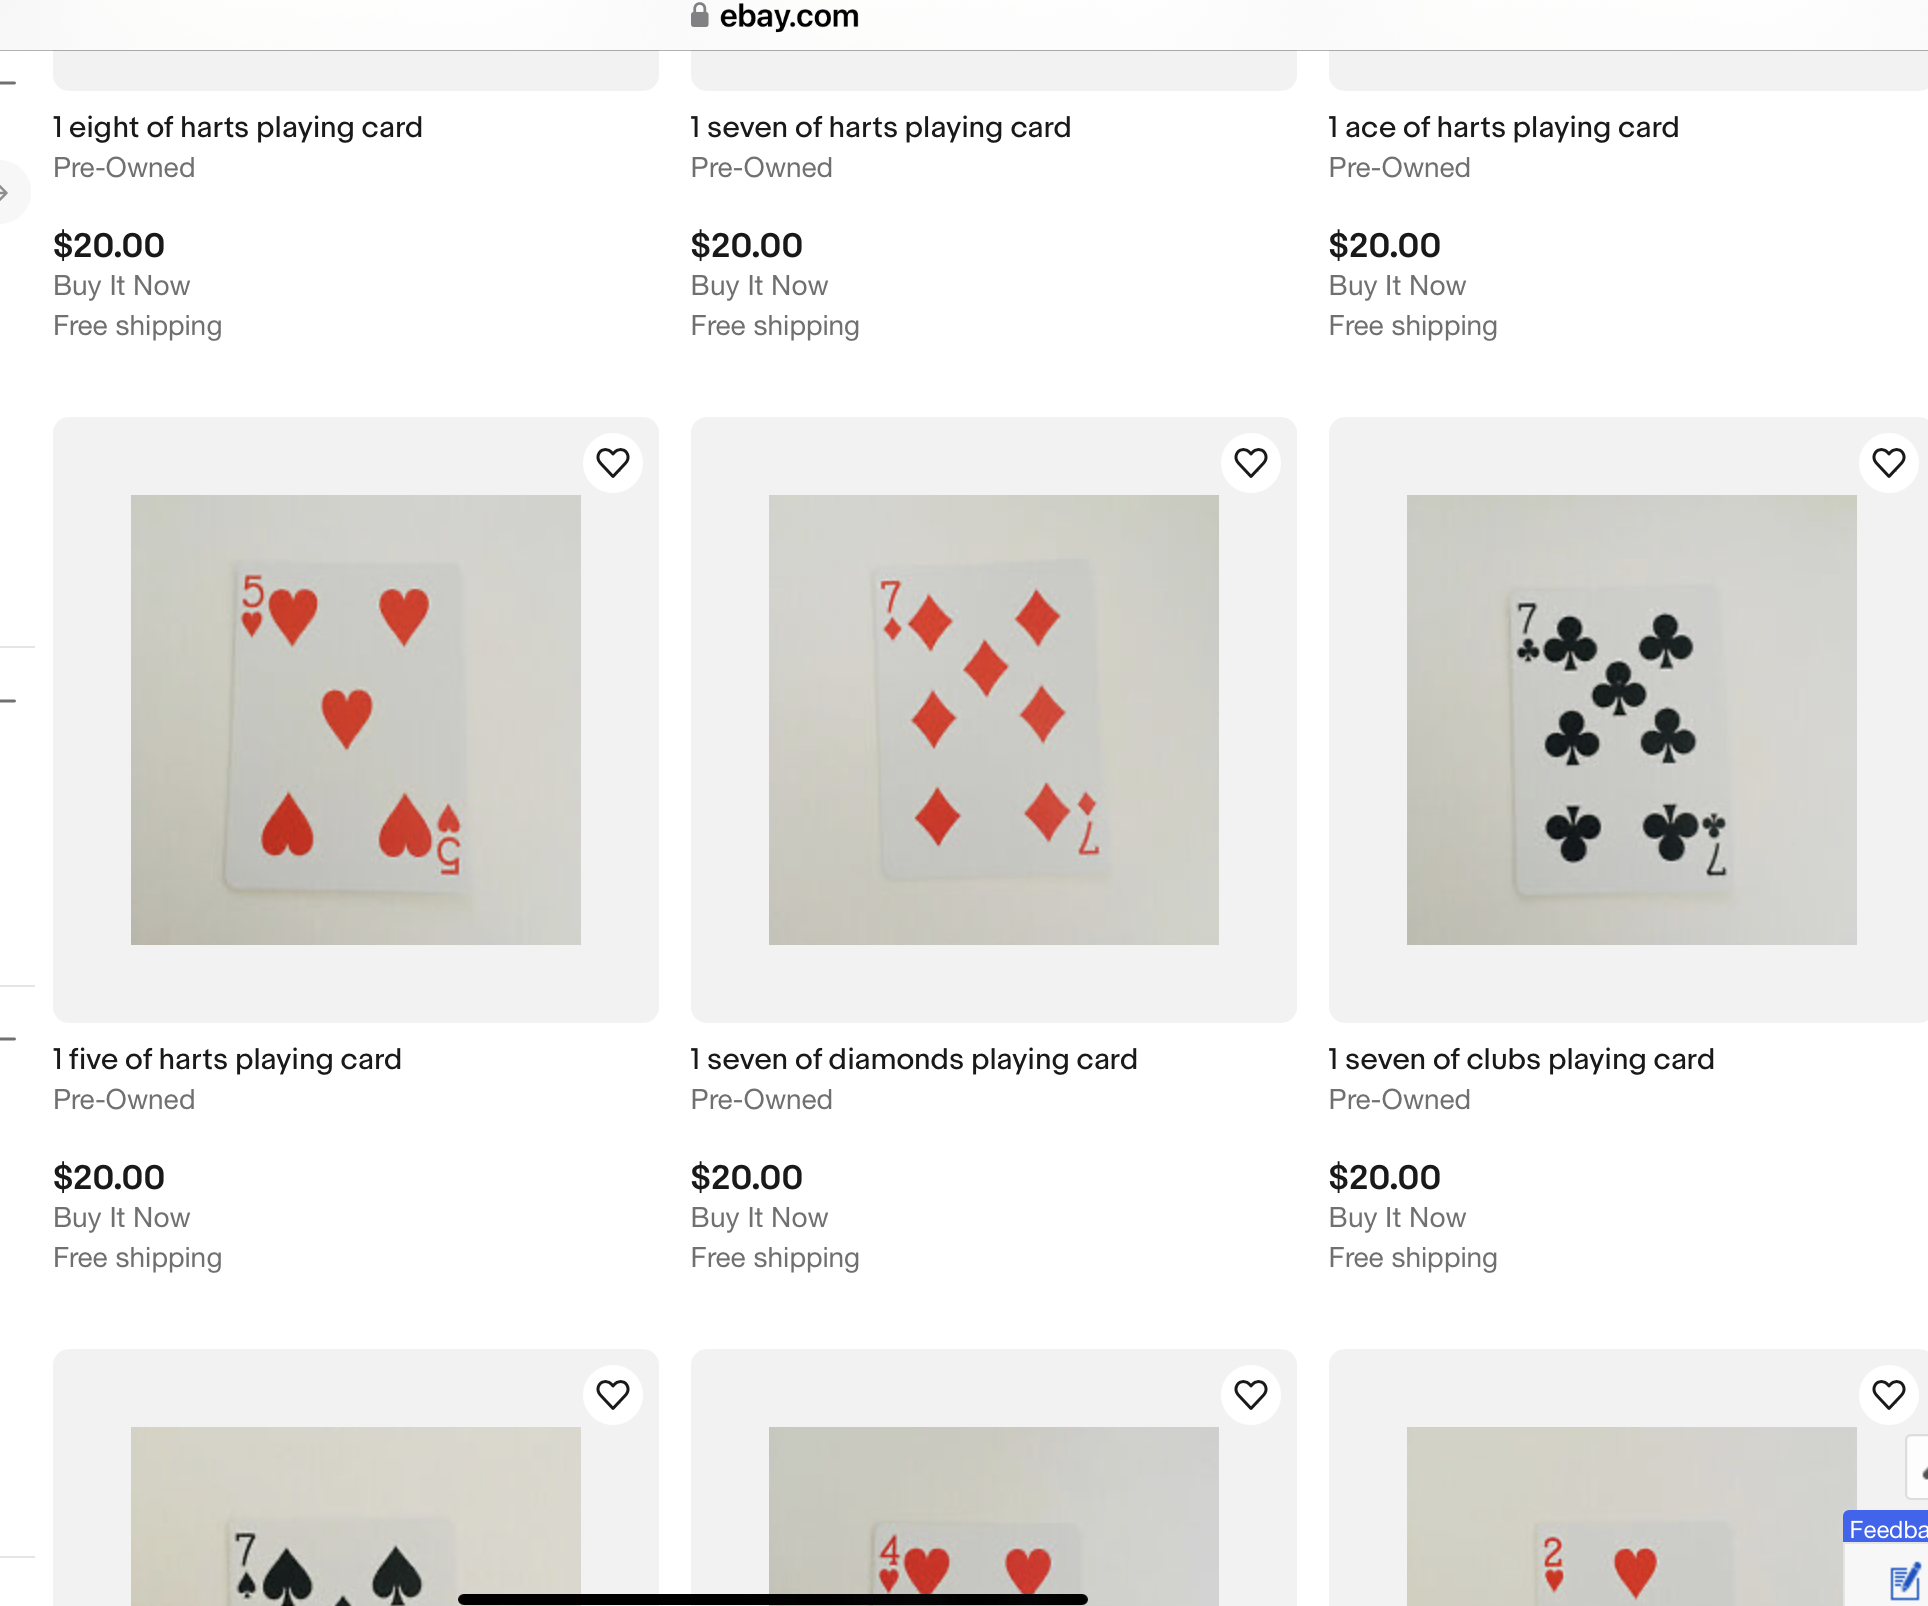Select '1 seven of clubs playing card' title
Screen dimensions: 1928x1606
coord(1521,1059)
